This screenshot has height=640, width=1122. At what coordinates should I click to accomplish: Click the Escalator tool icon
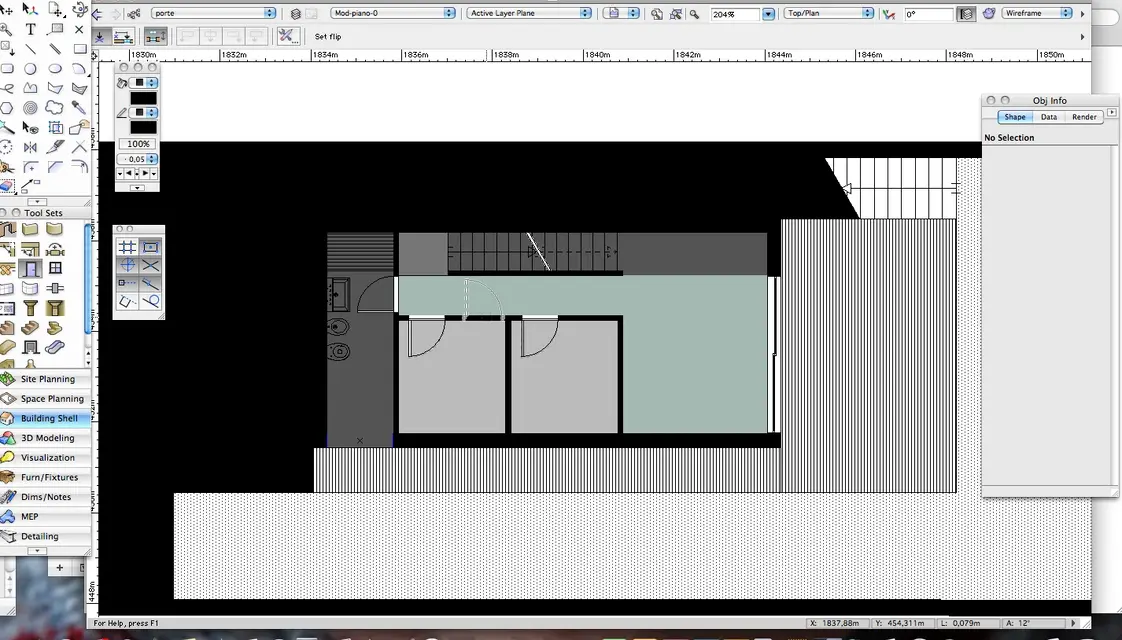tap(55, 348)
